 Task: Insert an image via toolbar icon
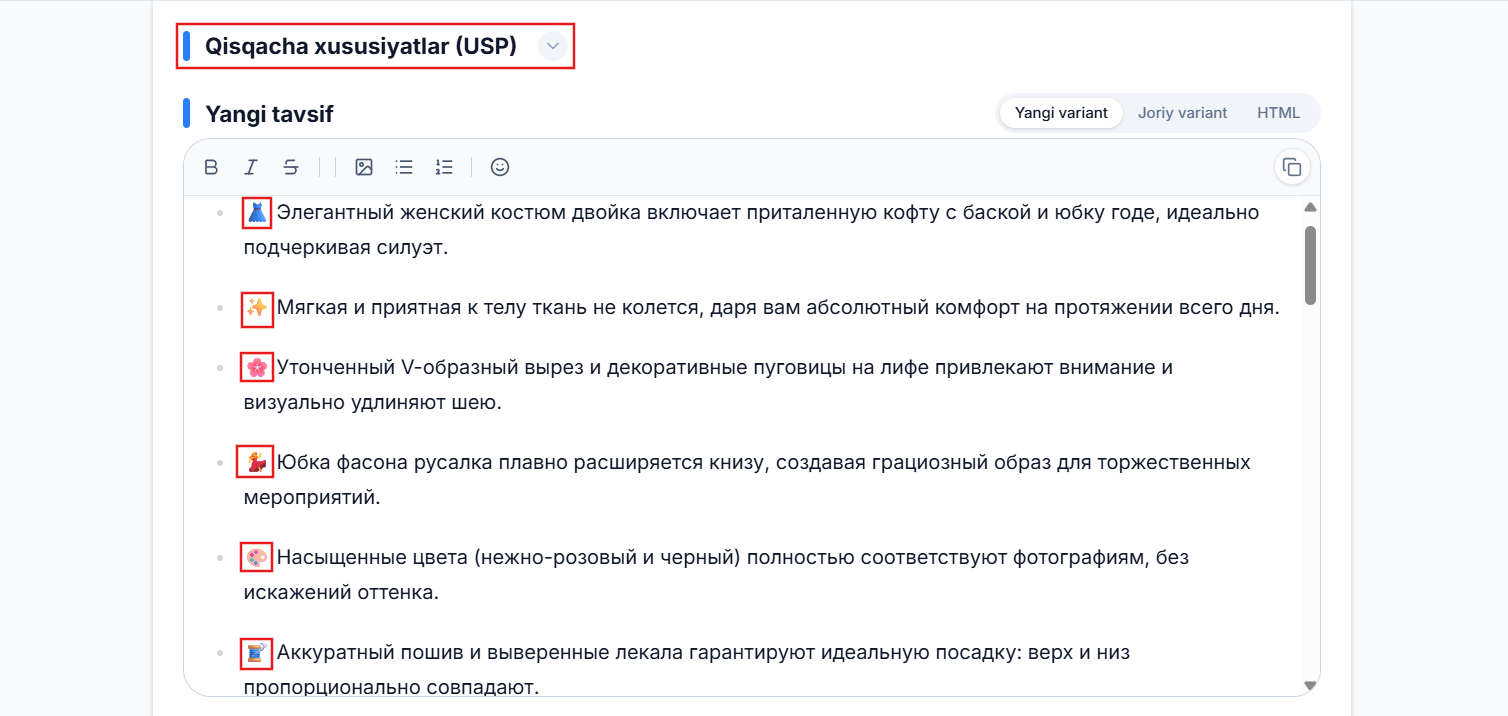364,167
